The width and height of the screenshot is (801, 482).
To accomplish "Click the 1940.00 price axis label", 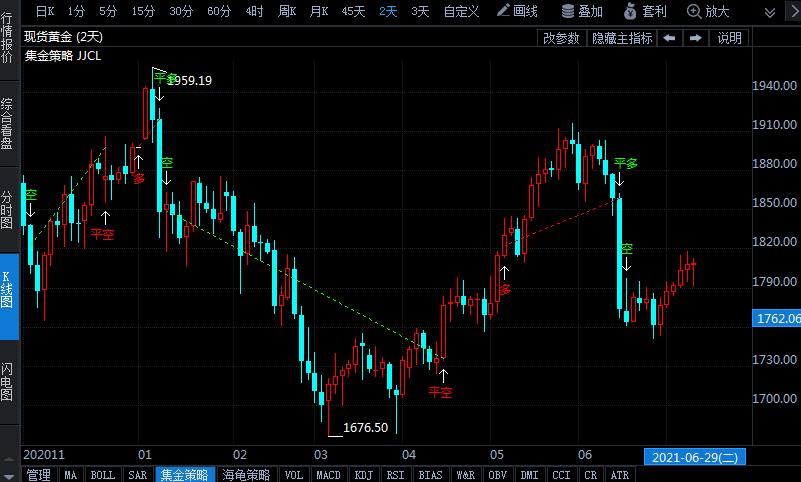I will click(774, 85).
